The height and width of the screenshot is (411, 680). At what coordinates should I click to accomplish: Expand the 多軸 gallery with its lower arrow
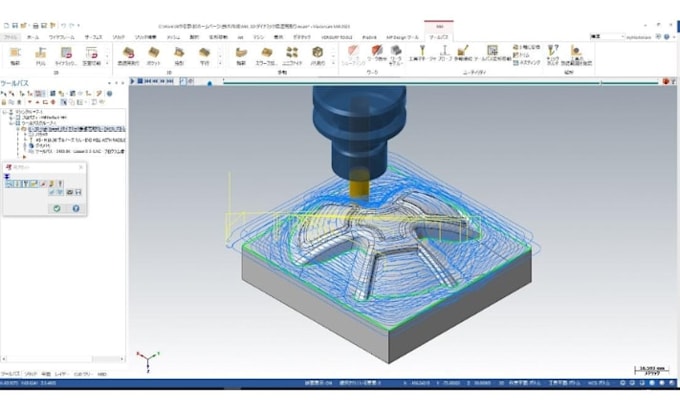pyautogui.click(x=333, y=63)
